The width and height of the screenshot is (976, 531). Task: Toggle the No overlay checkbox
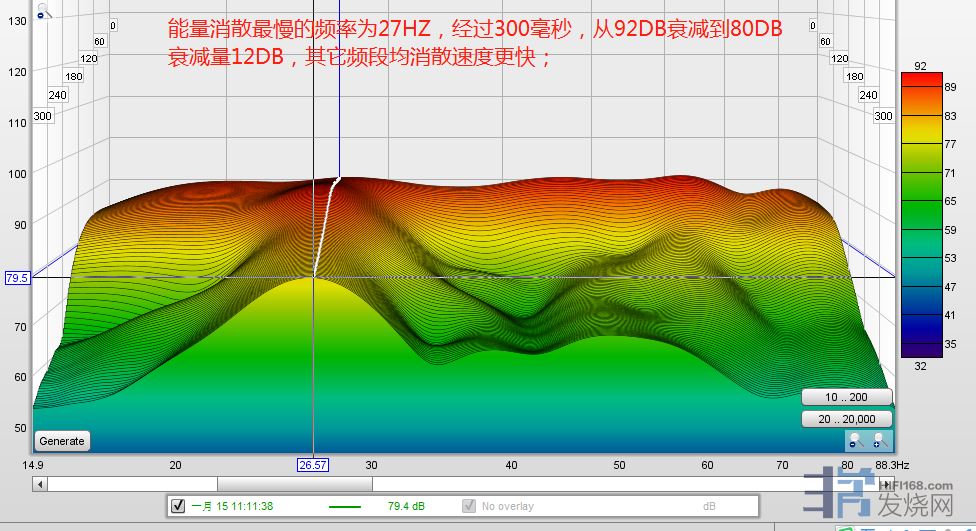(469, 506)
